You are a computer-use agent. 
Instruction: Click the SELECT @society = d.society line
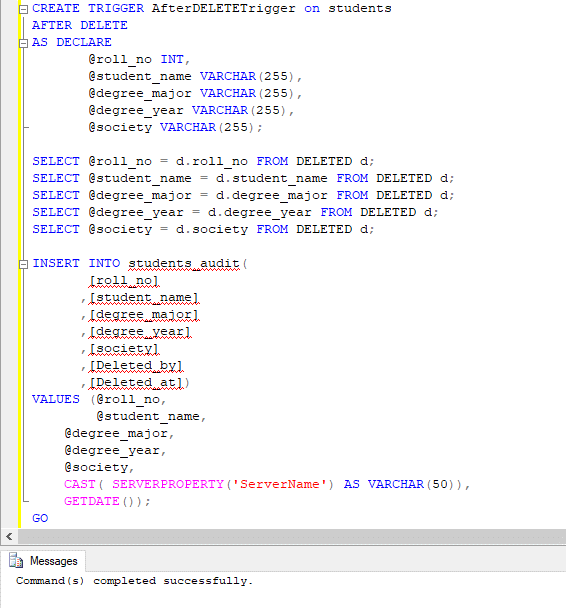[203, 230]
